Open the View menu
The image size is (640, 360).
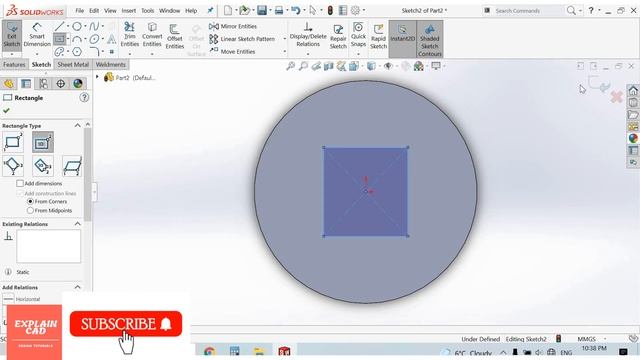click(110, 11)
